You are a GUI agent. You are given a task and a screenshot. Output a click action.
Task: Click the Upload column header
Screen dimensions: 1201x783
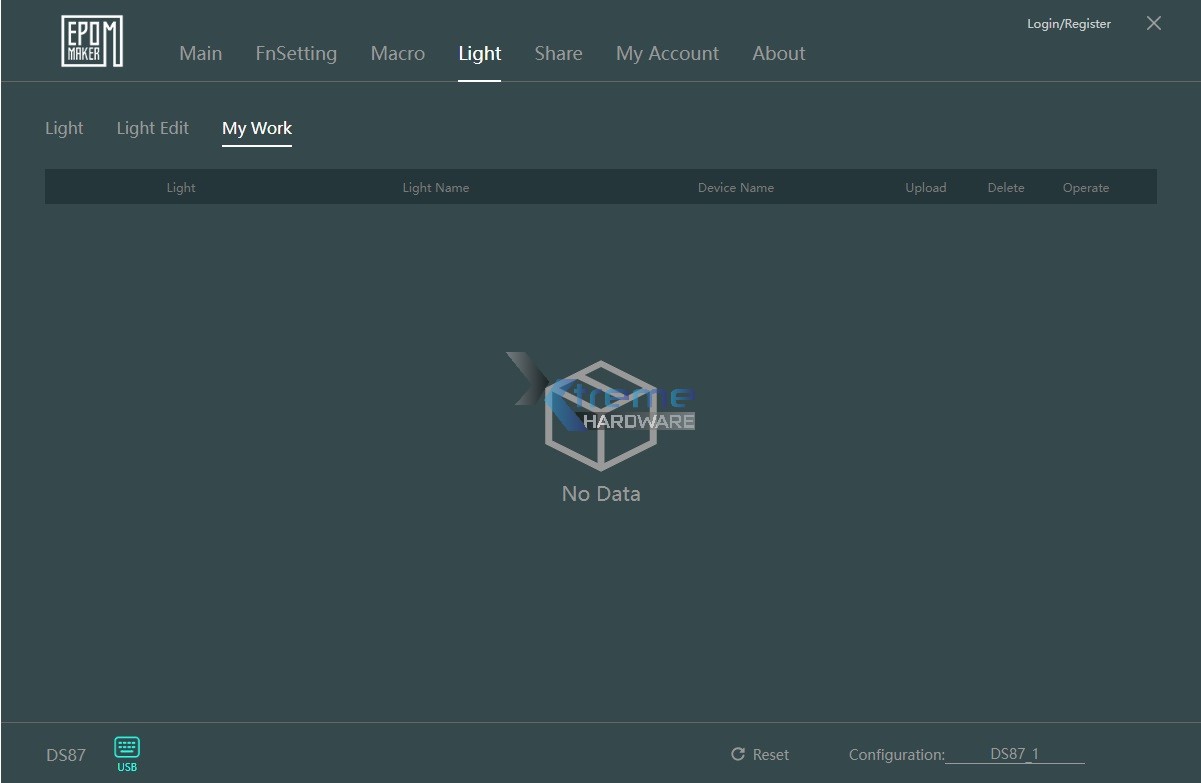(925, 187)
